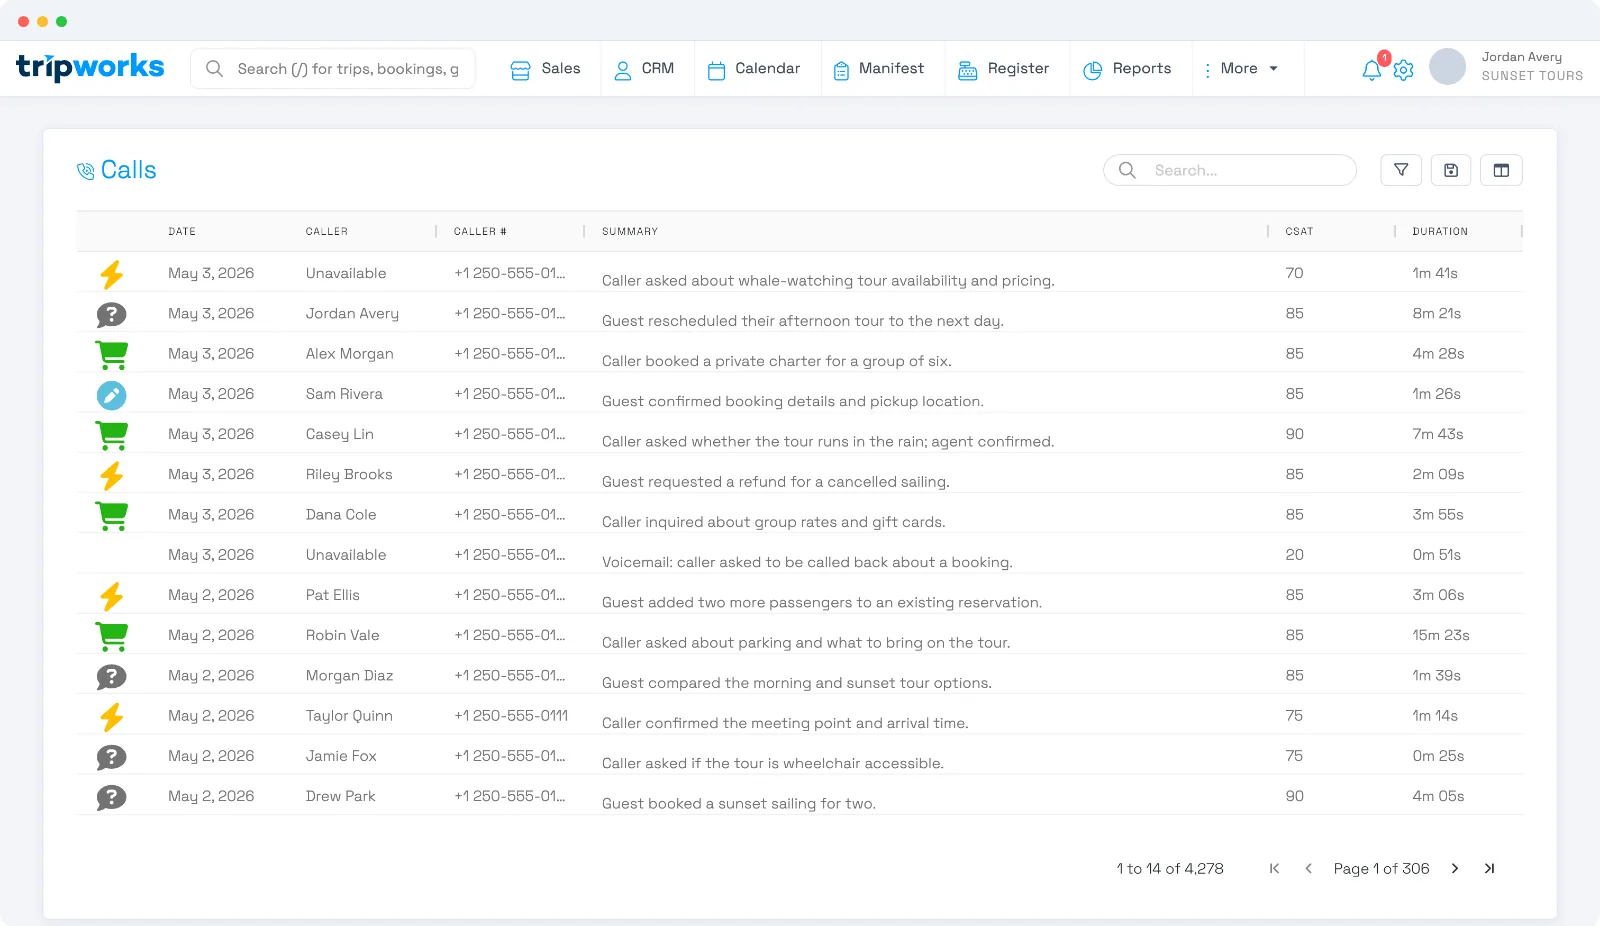Sort by the DURATION column header
The height and width of the screenshot is (926, 1600).
[1440, 231]
